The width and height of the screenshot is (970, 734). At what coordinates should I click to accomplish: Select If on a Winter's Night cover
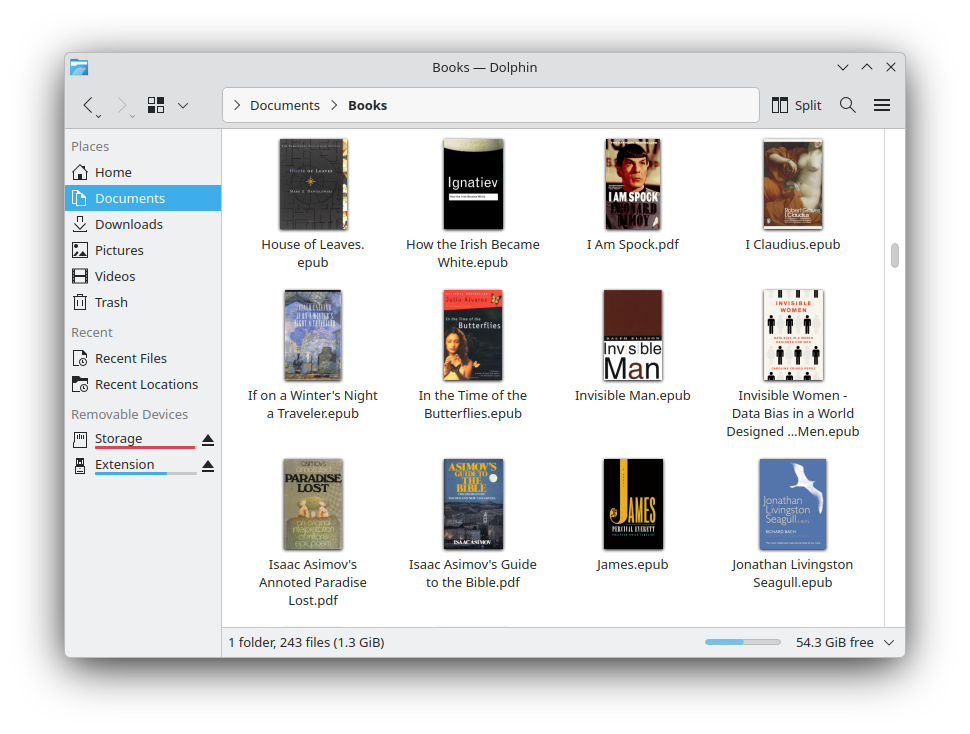tap(313, 335)
